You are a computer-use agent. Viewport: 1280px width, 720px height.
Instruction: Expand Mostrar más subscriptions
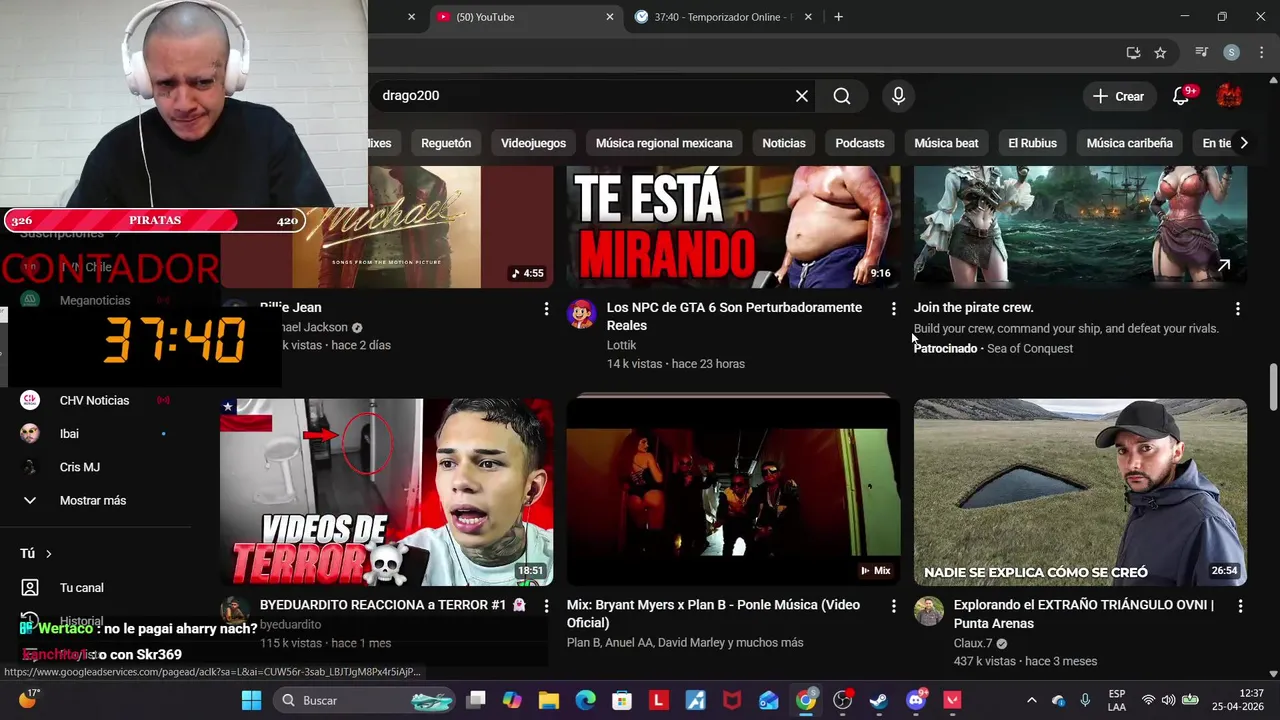pos(94,501)
